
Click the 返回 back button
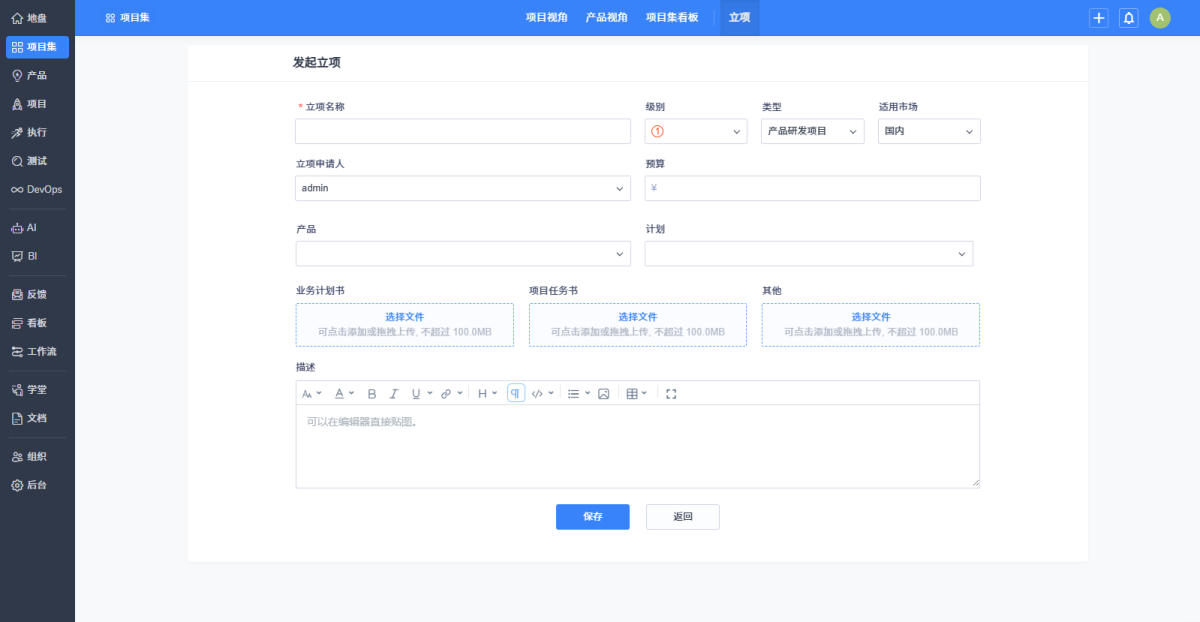point(682,517)
